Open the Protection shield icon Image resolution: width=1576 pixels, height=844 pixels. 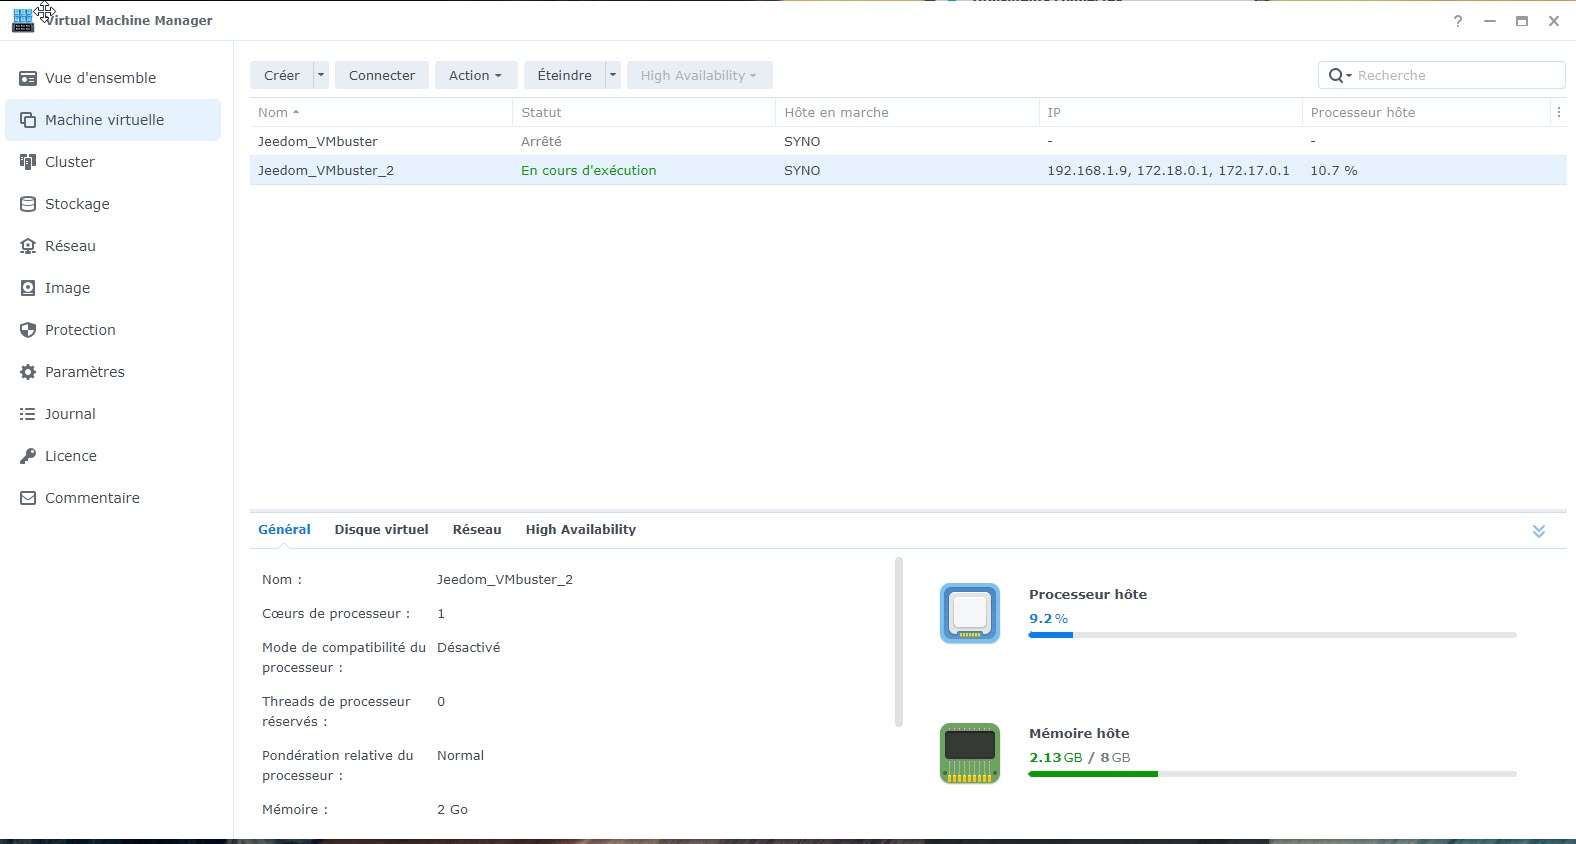[28, 330]
